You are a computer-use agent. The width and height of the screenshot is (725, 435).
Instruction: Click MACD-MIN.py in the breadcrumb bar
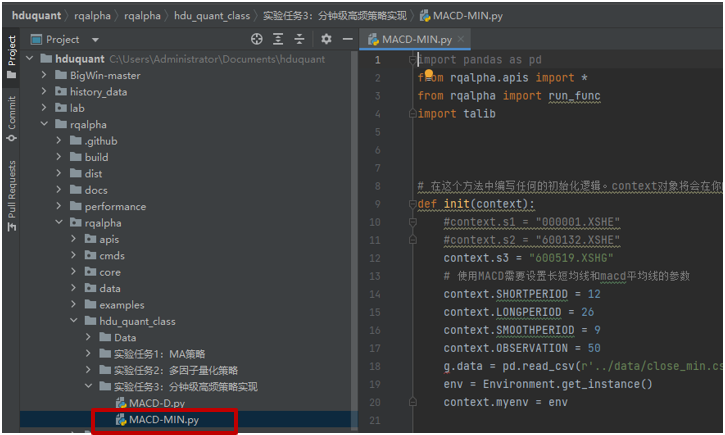[461, 16]
